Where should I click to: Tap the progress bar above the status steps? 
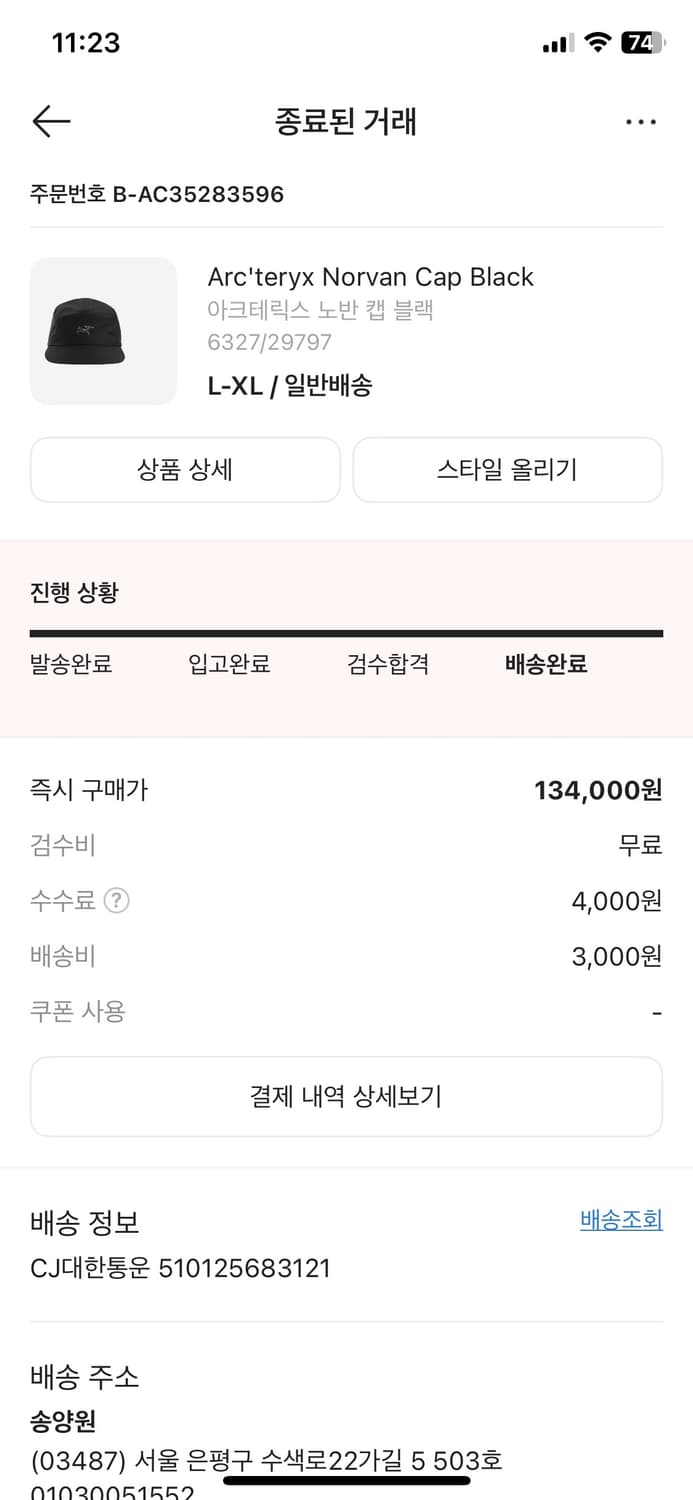(346, 632)
